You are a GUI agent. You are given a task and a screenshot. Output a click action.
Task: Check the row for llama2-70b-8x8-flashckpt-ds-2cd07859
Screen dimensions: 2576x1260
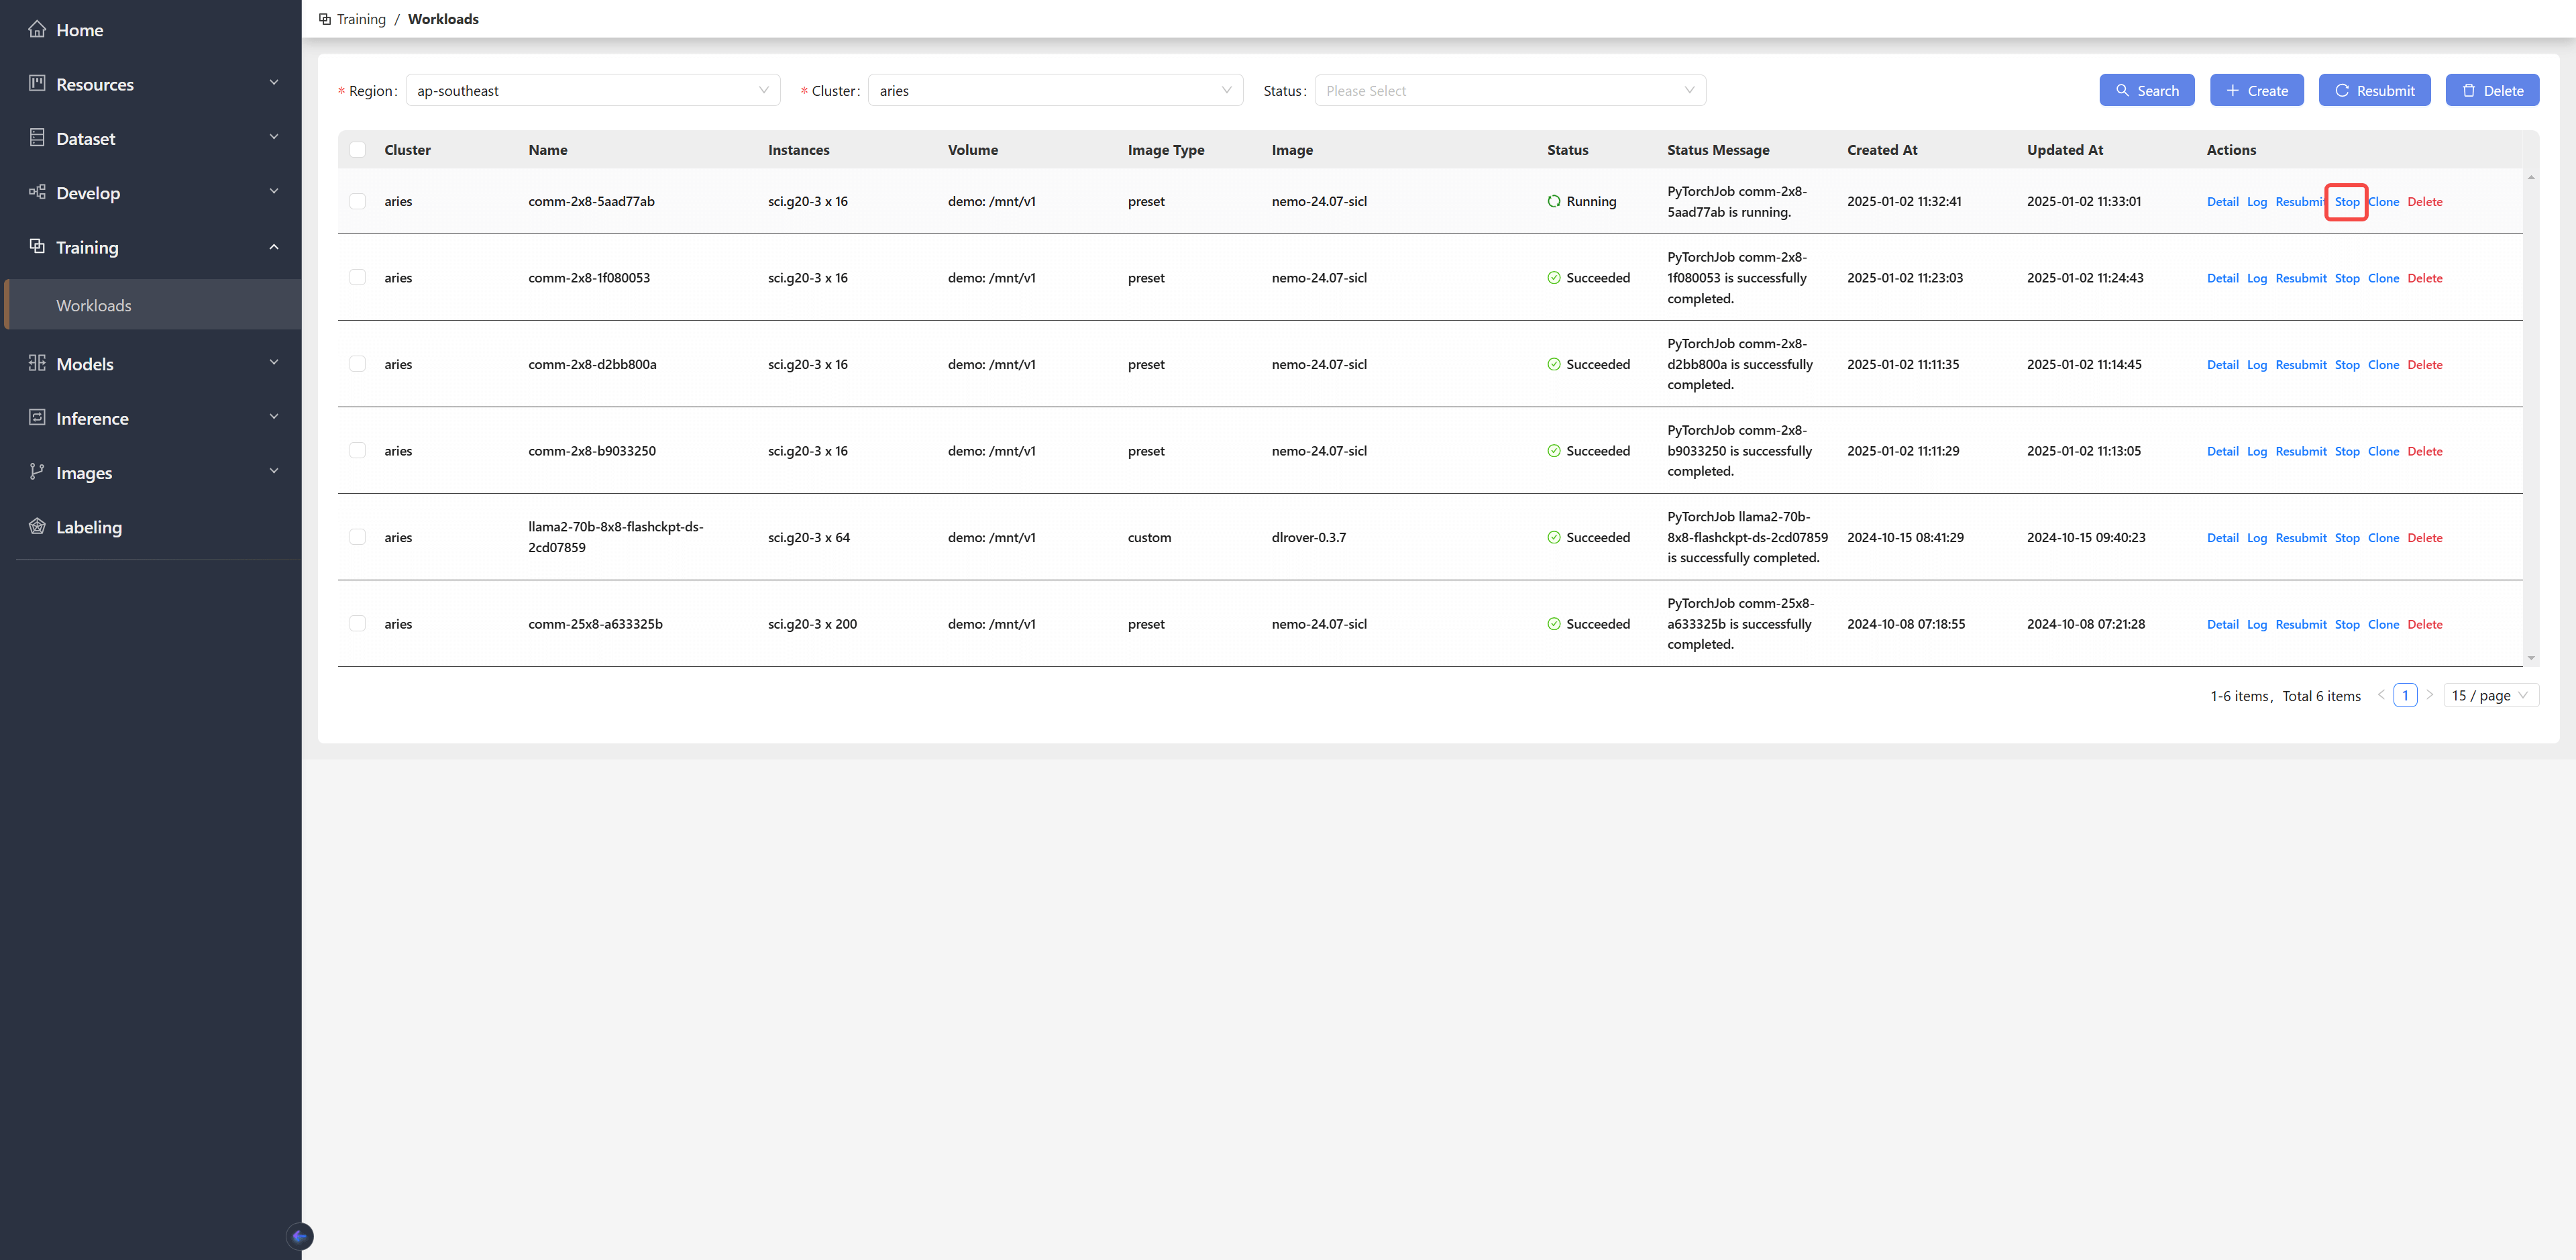click(357, 537)
